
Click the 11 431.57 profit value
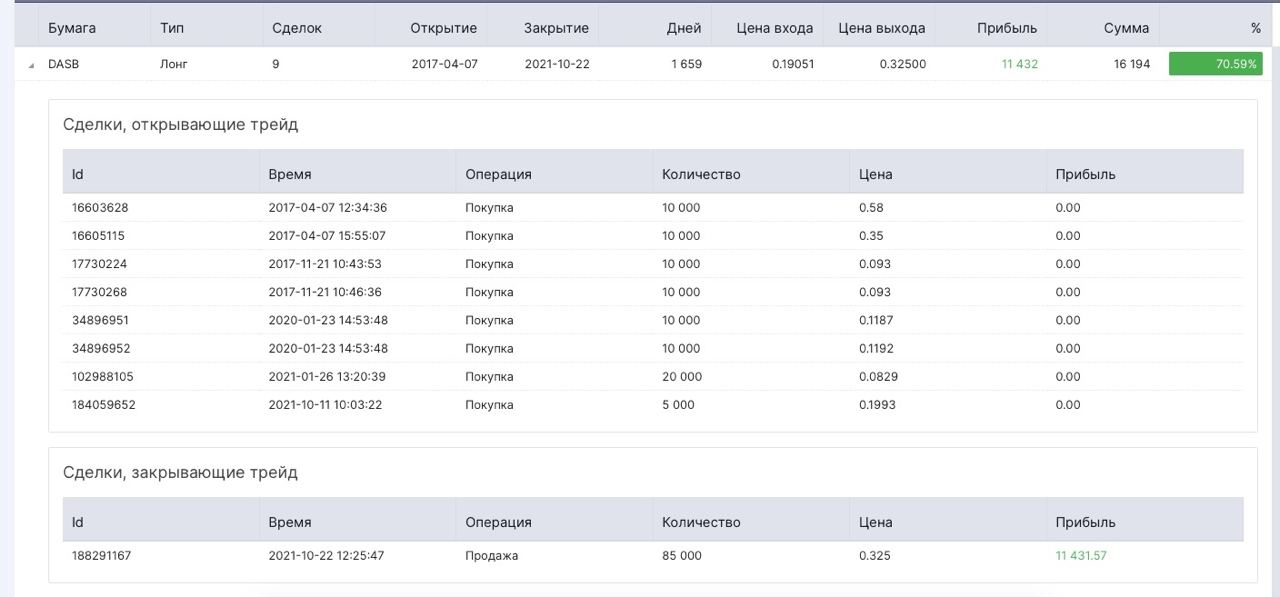point(1081,556)
